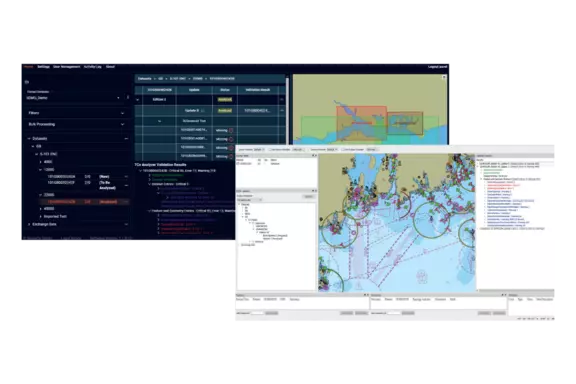Click the coverage map in the dark window
The image size is (576, 384).
click(x=370, y=110)
